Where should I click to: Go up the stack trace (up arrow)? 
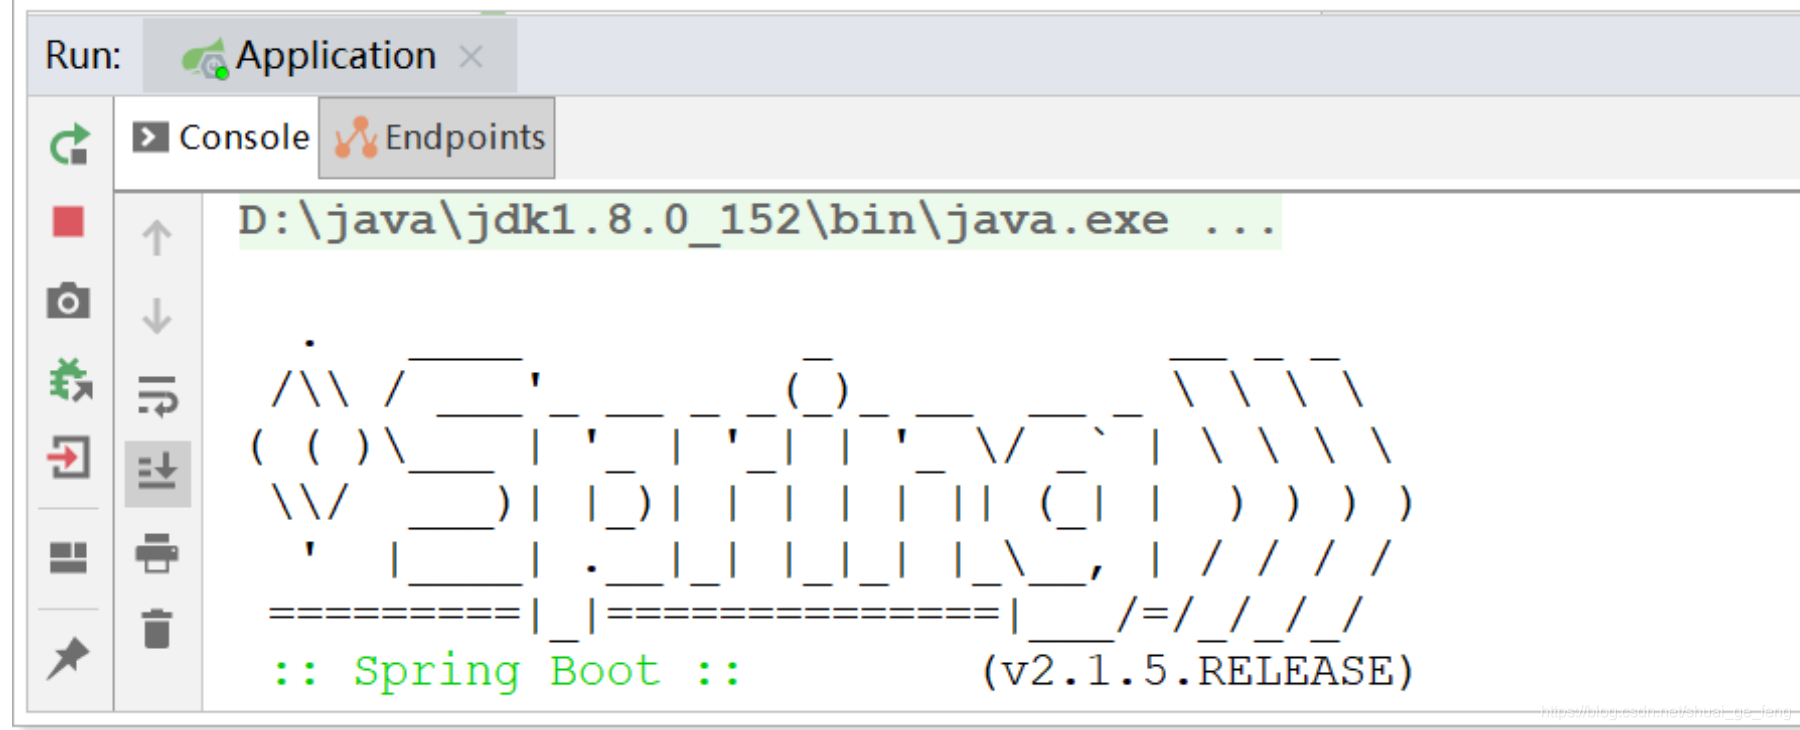tap(157, 237)
